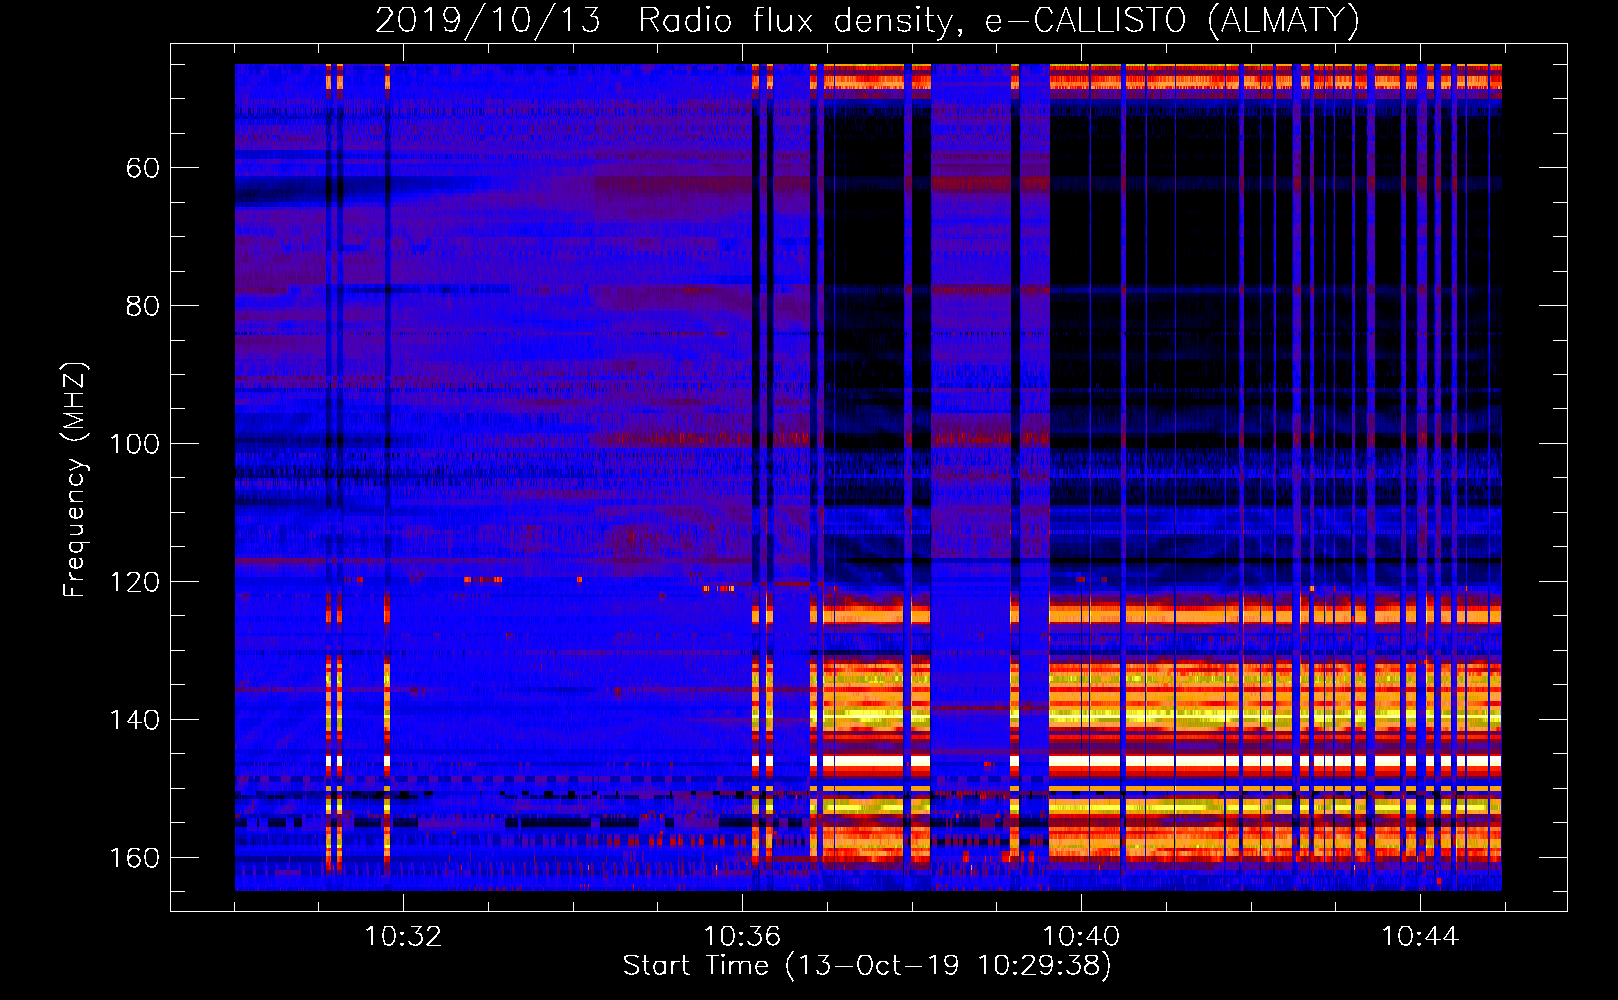
Task: Click the plot title "2019/10/13 Radio flux density, e-CALLISTO (ALMATY)"
Action: (867, 20)
